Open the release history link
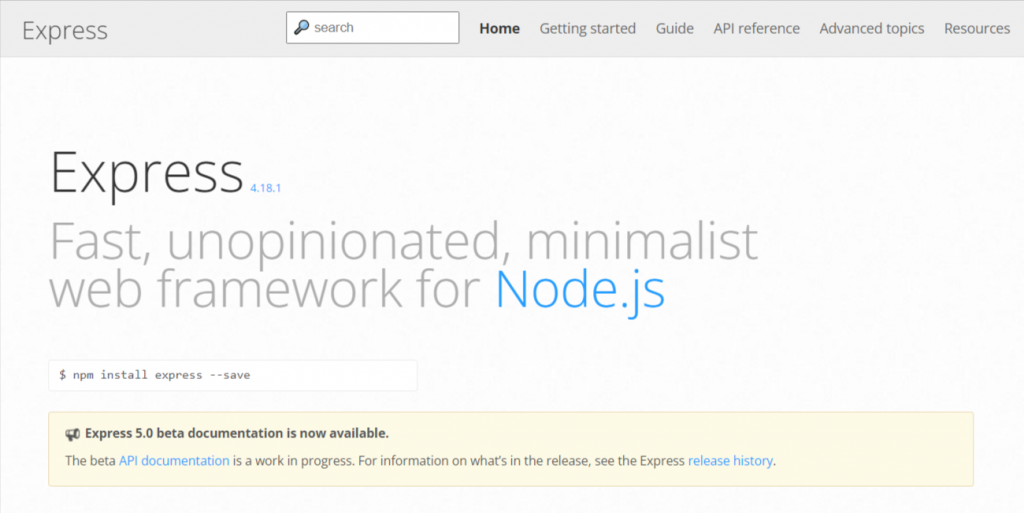1024x513 pixels. 730,461
